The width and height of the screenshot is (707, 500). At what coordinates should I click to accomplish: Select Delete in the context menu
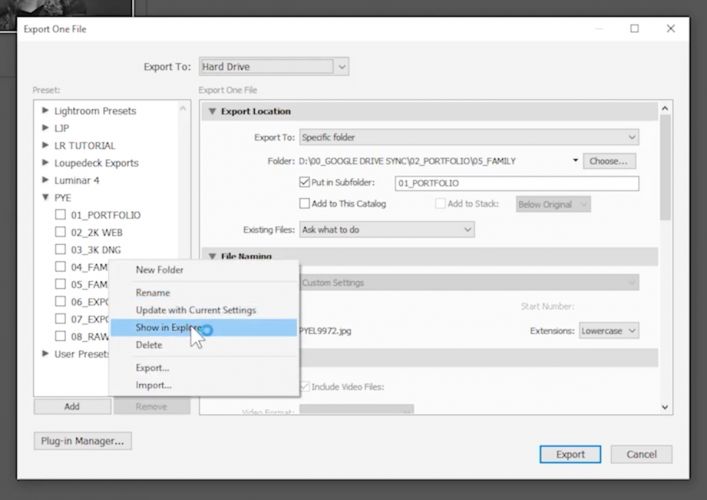coord(149,345)
